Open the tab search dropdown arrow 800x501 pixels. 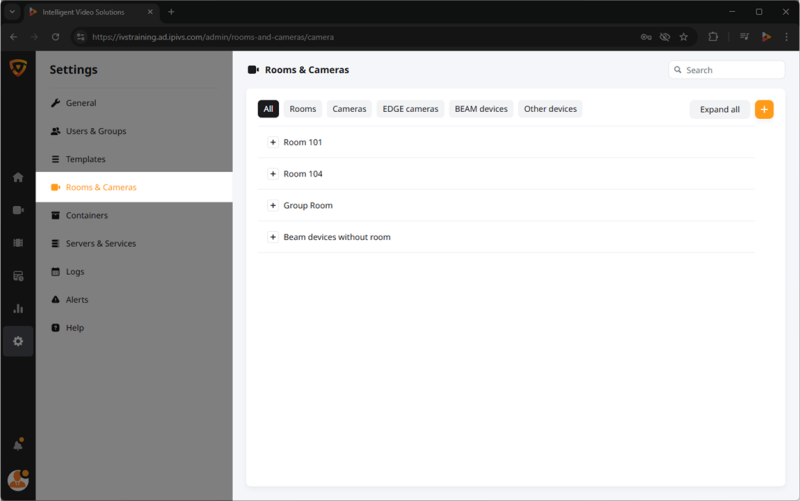coord(12,12)
